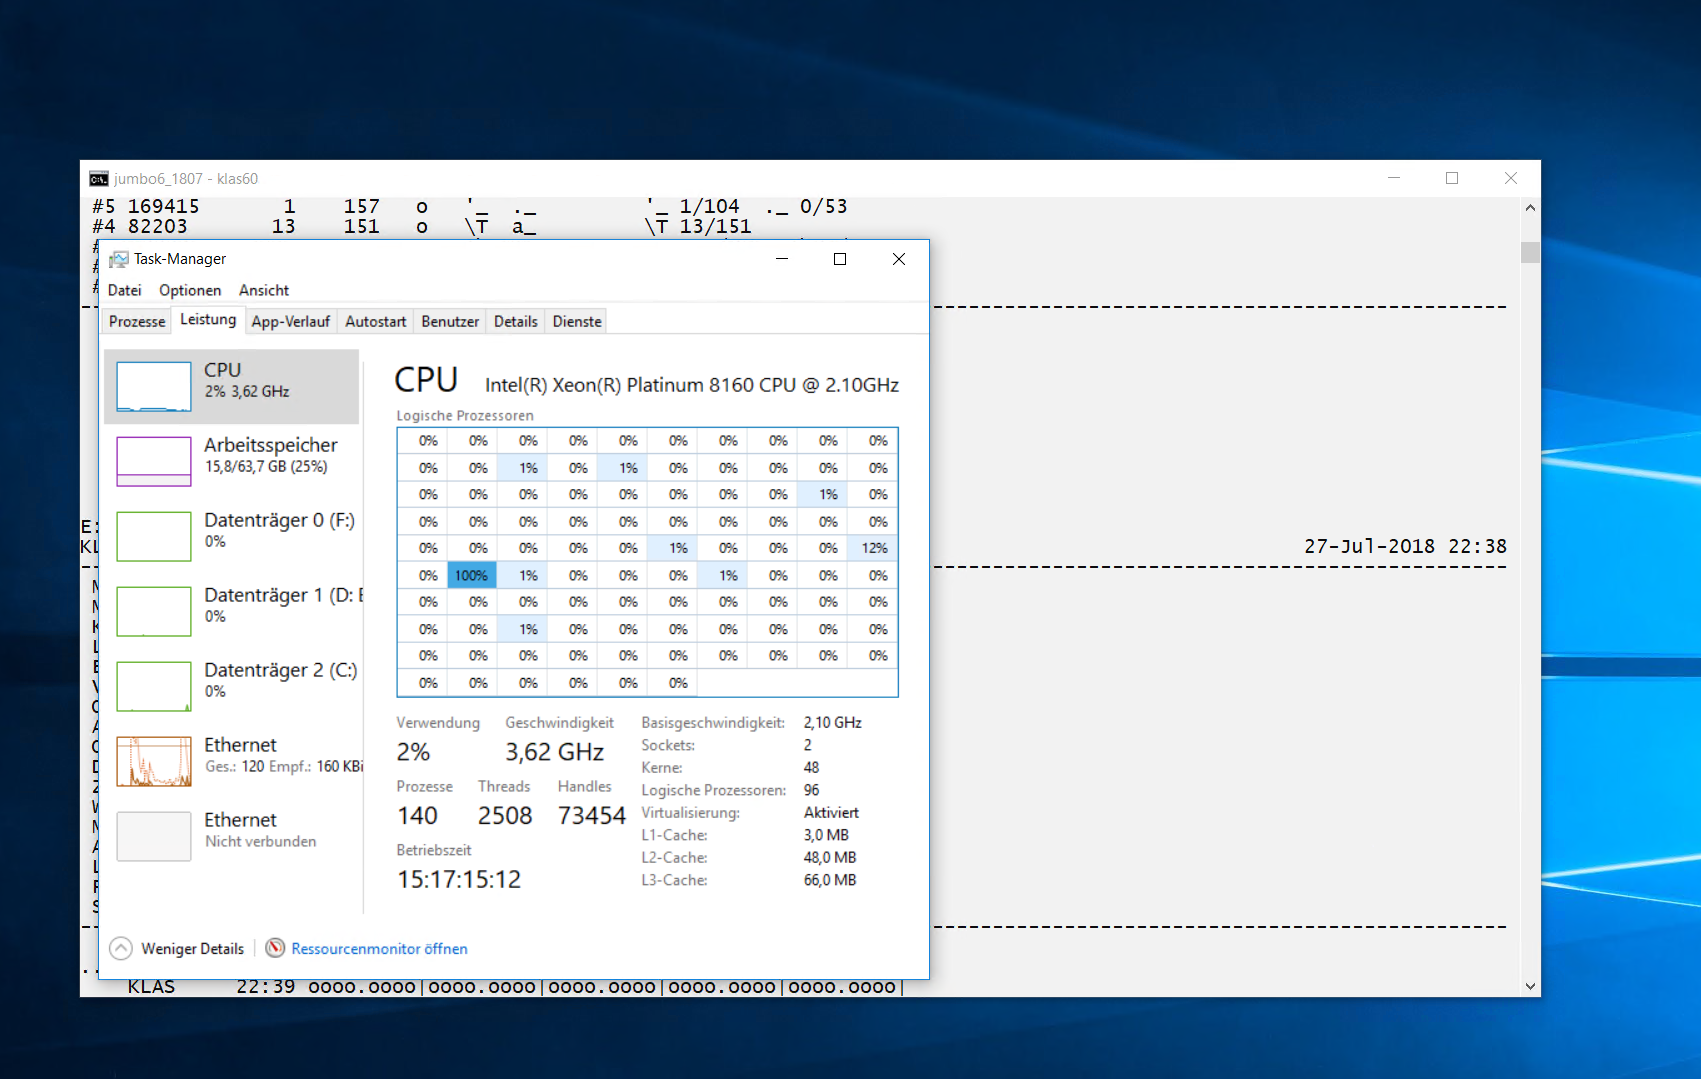1701x1079 pixels.
Task: Select the Datenträger 2 (C:) graph thumbnail
Action: click(x=154, y=686)
